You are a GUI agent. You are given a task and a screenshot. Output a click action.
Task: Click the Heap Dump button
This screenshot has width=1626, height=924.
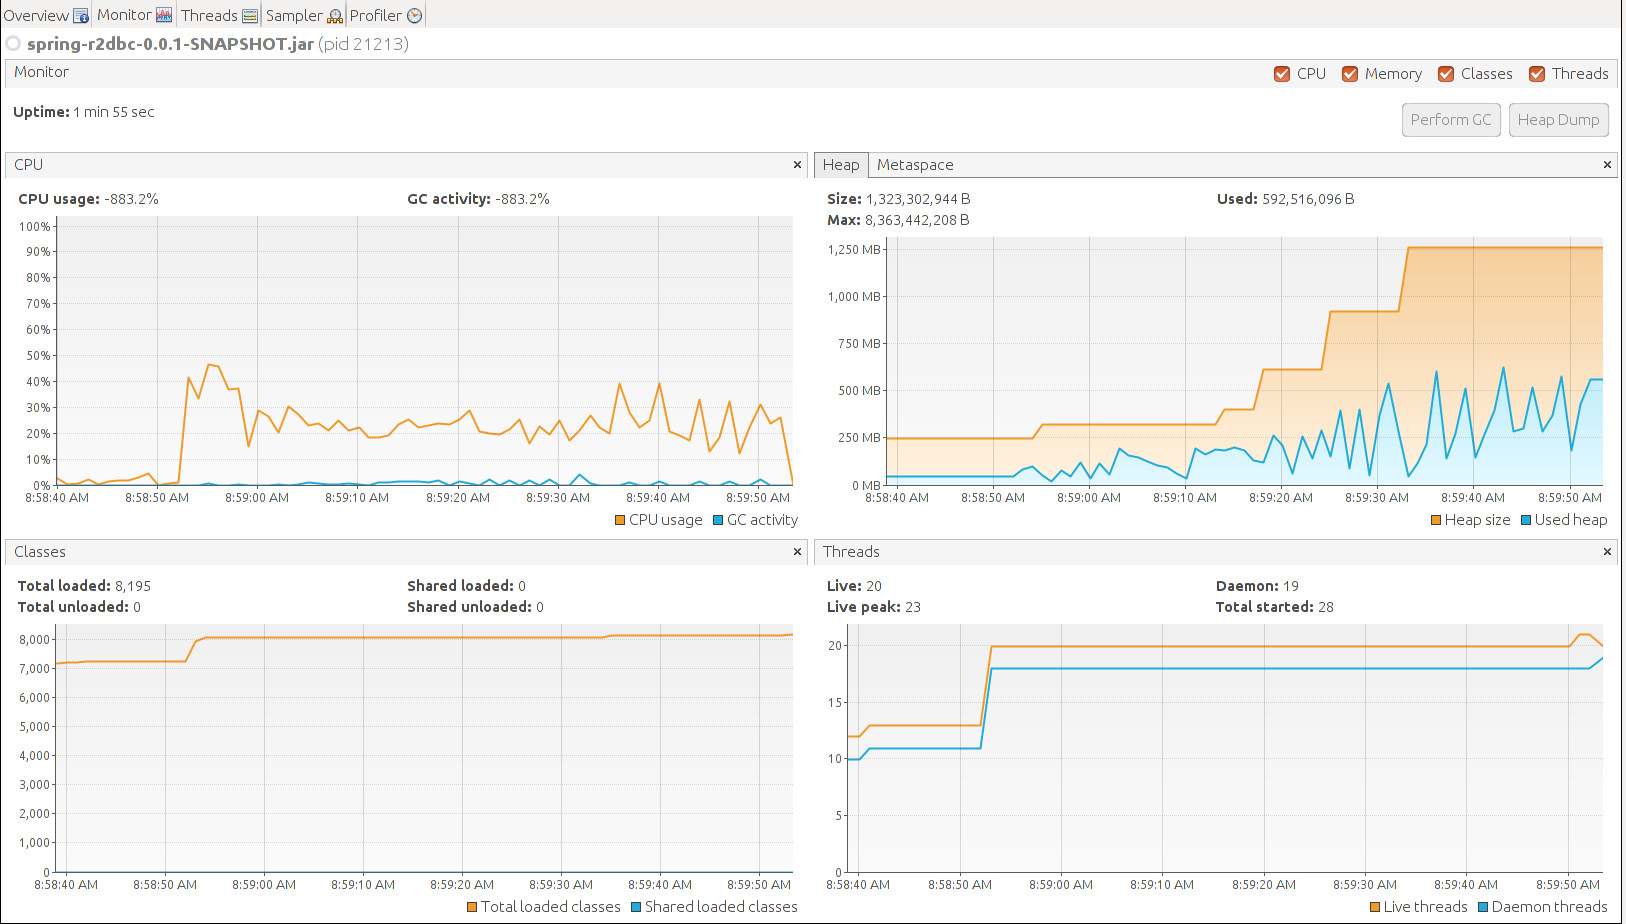pyautogui.click(x=1559, y=120)
